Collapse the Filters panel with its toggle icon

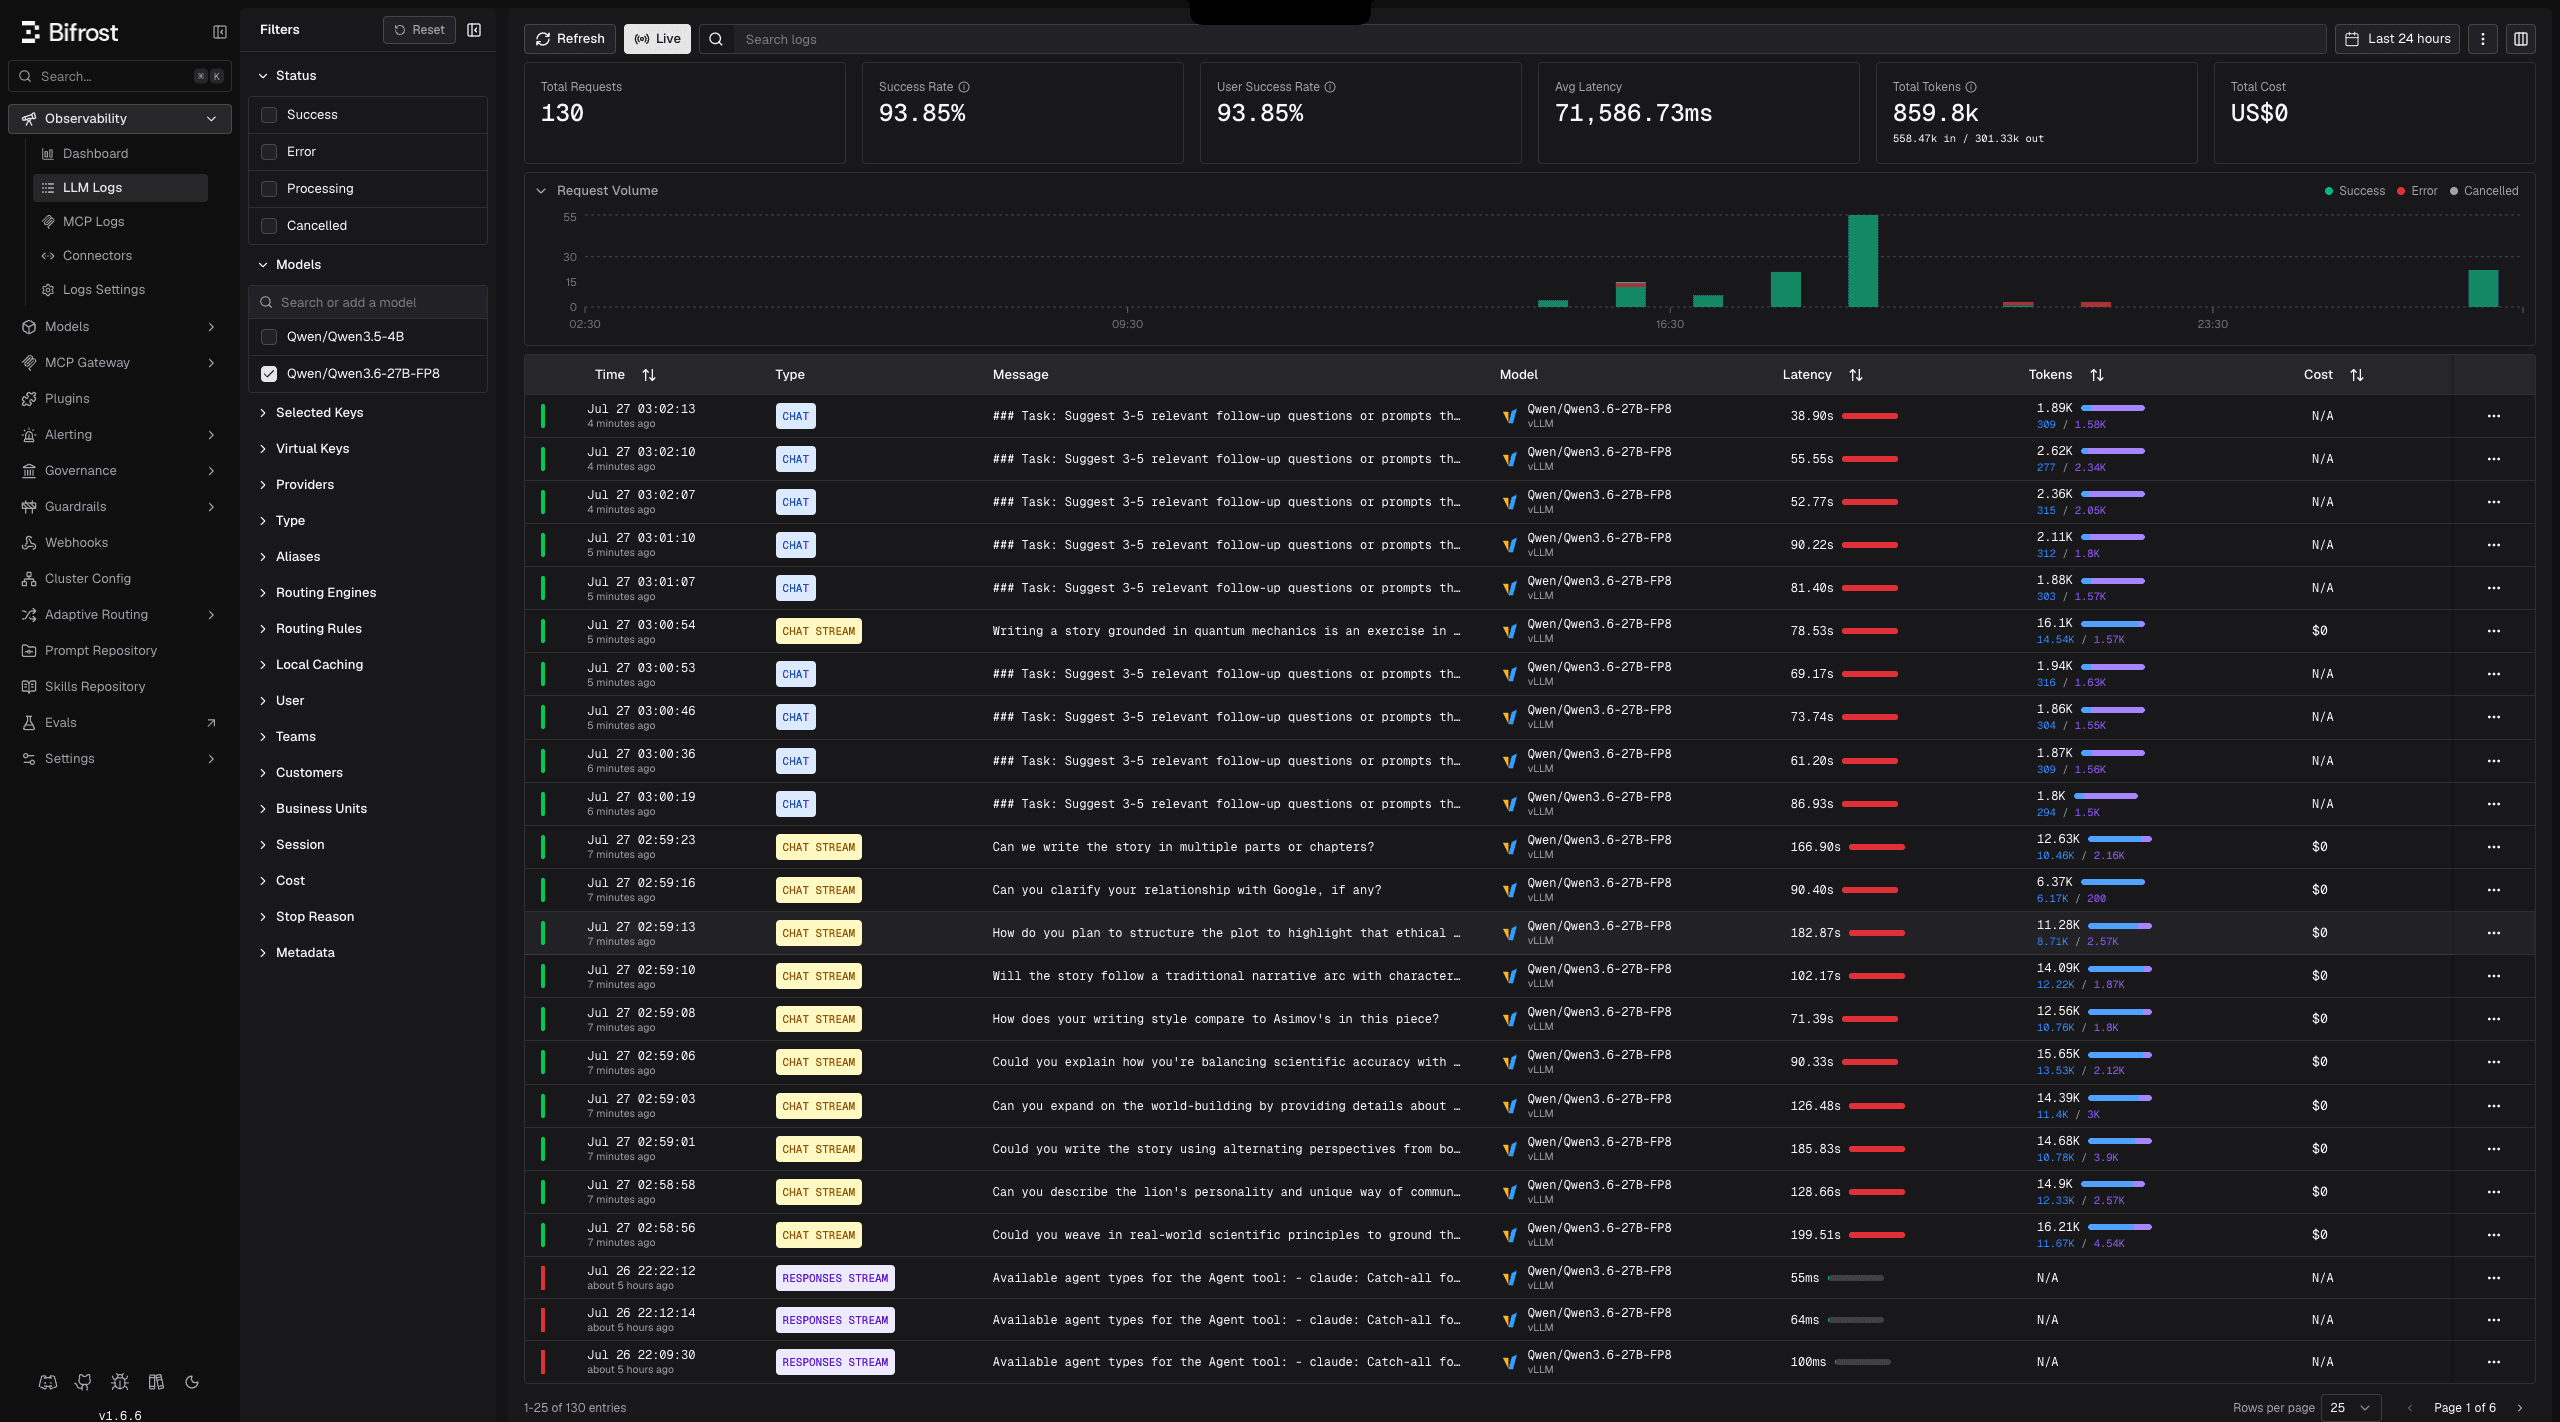(x=474, y=30)
